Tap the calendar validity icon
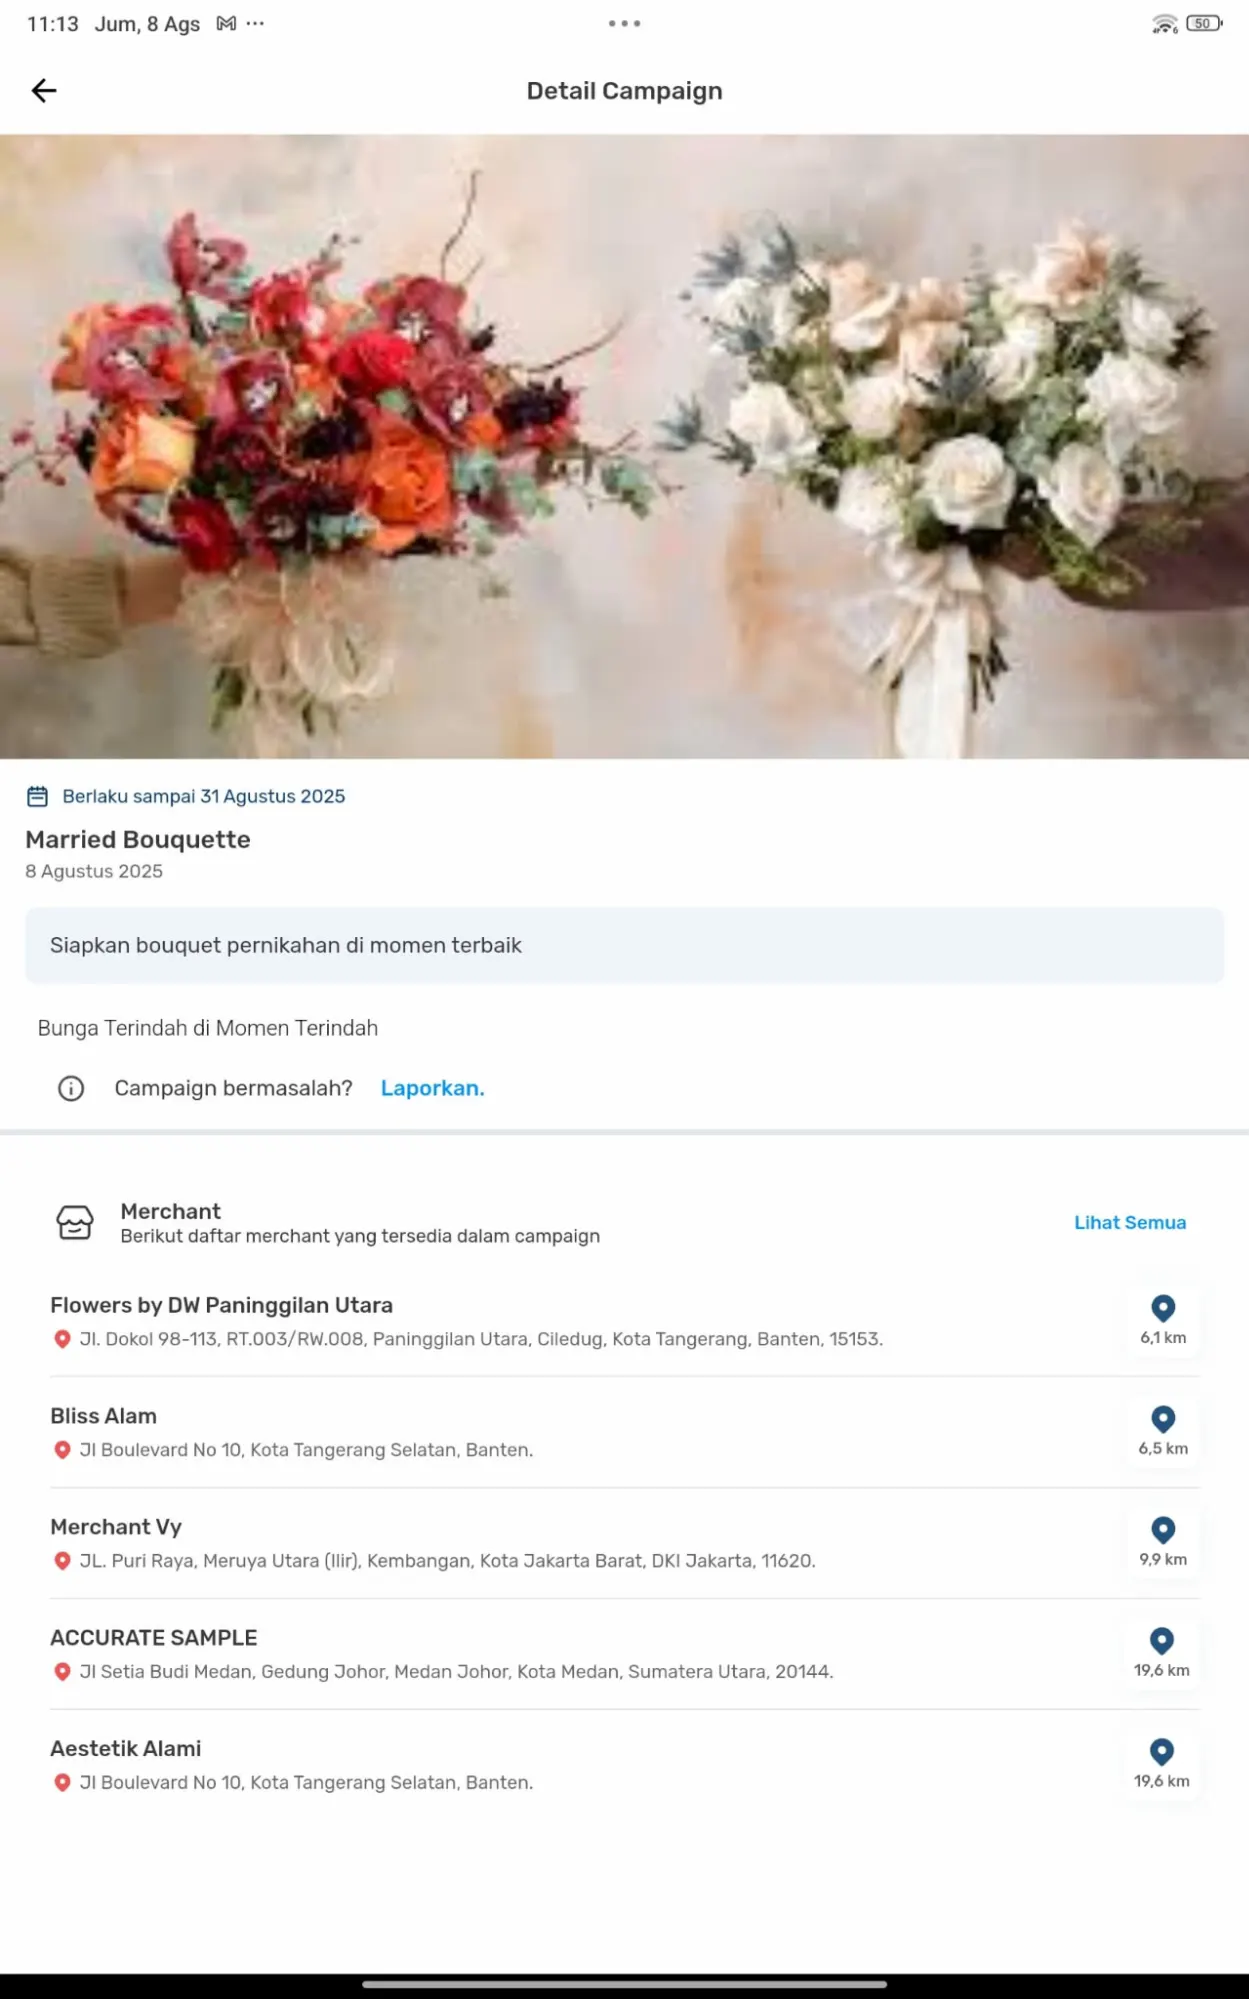 point(37,796)
